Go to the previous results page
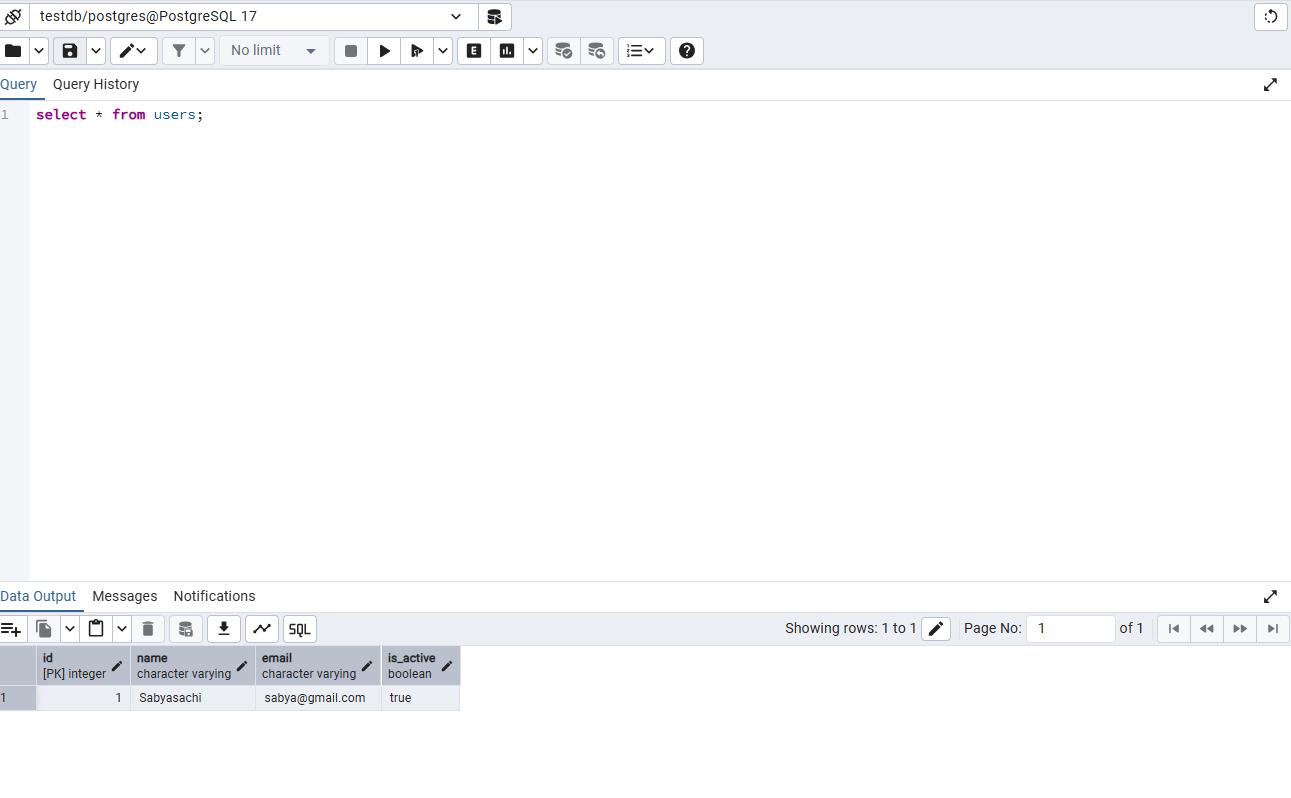Image resolution: width=1291 pixels, height=798 pixels. coord(1207,629)
